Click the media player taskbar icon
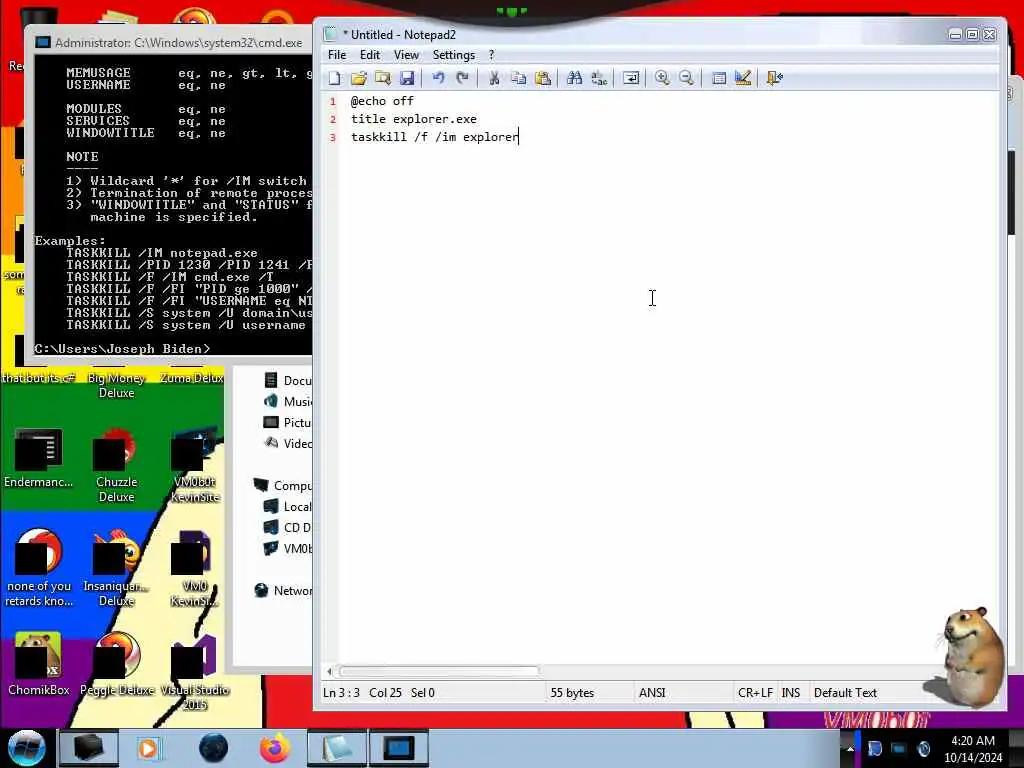The width and height of the screenshot is (1024, 768). 148,748
